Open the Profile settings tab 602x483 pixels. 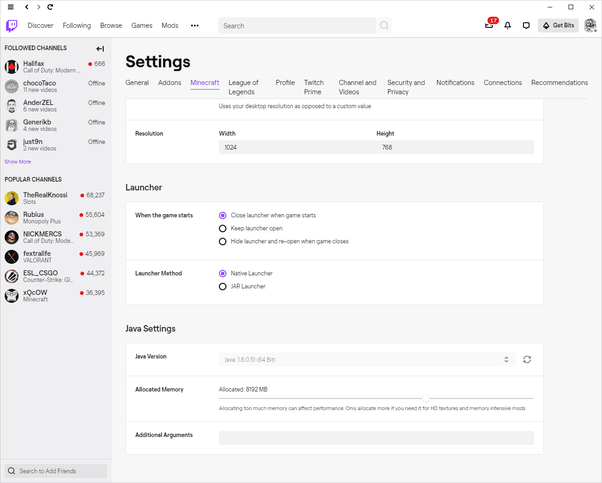(285, 83)
